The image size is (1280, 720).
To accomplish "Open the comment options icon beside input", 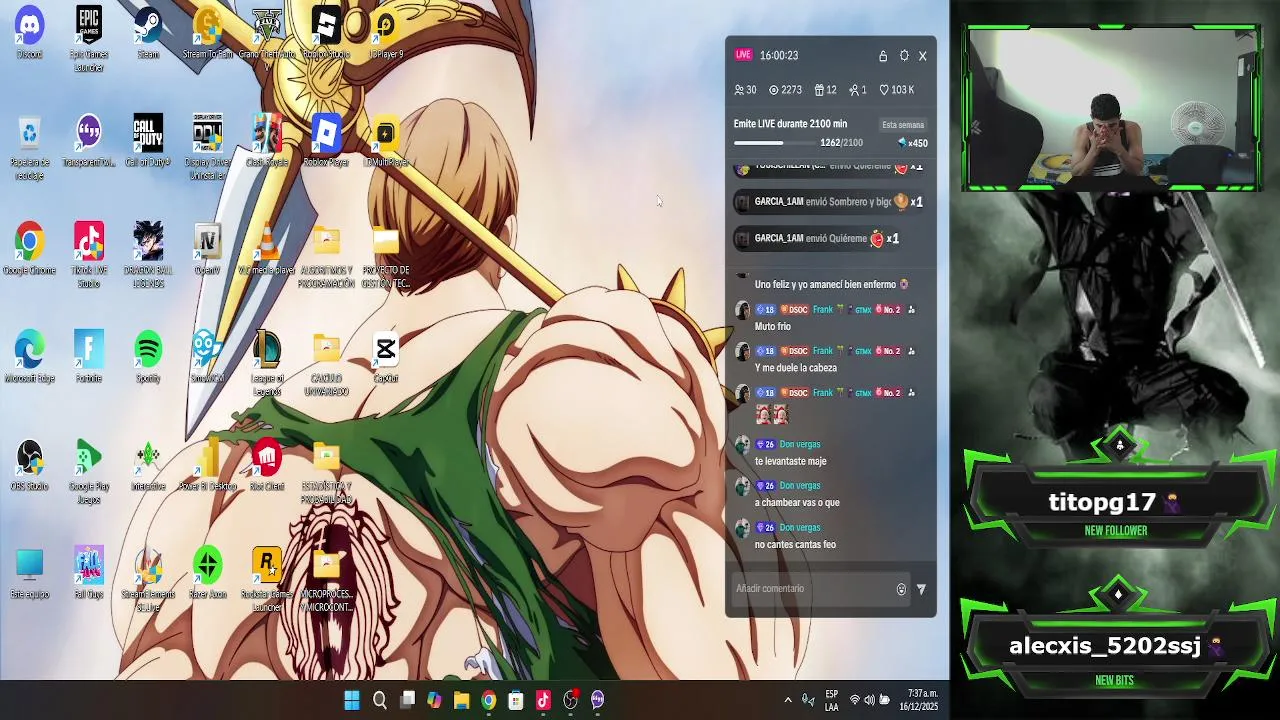I will (901, 590).
